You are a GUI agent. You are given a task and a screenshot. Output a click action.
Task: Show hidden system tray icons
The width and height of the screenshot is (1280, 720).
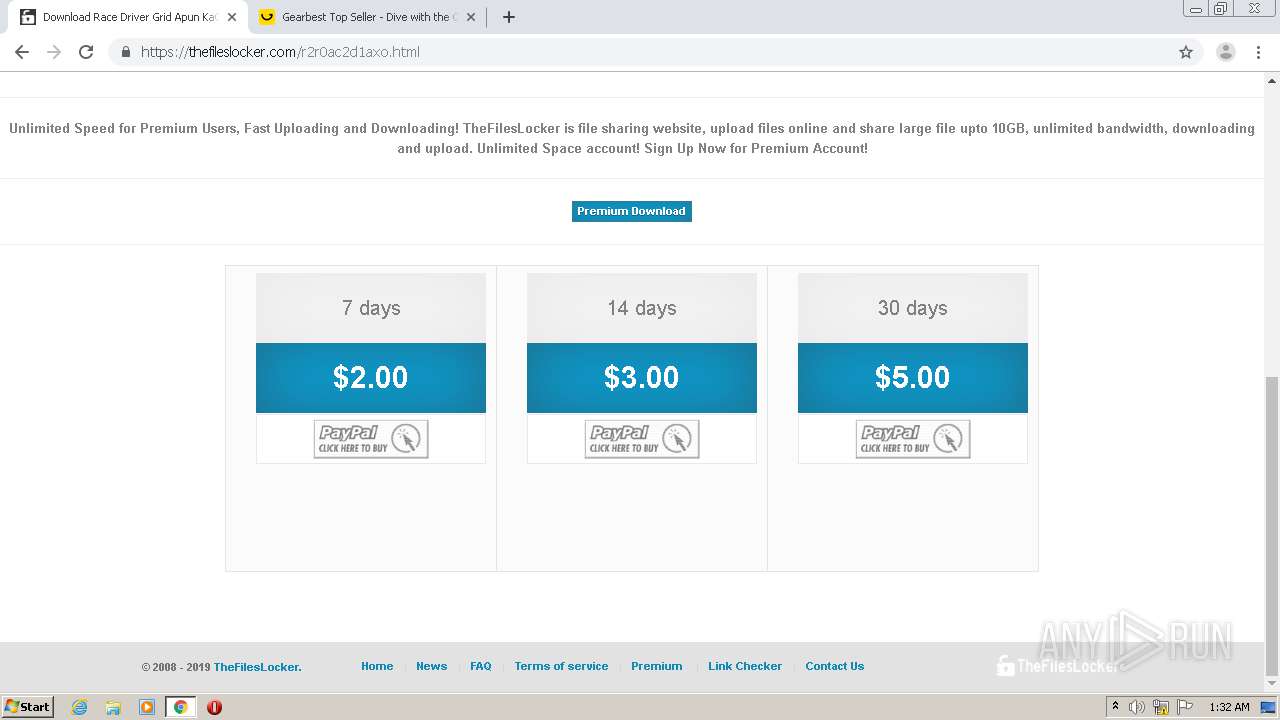[x=1115, y=707]
